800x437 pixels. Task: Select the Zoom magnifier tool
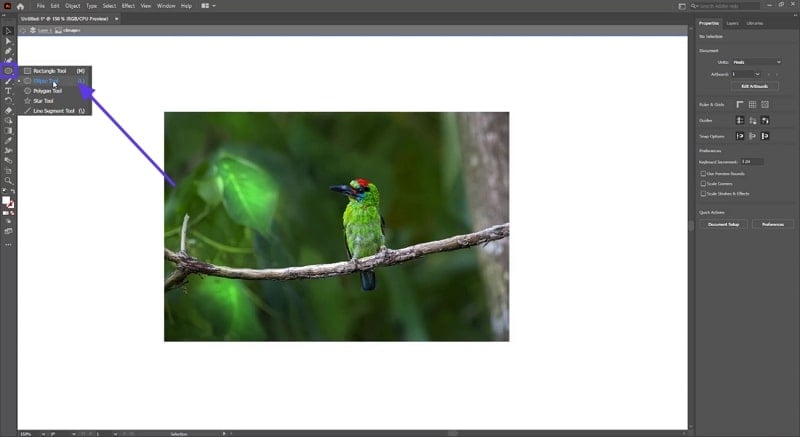pos(8,181)
